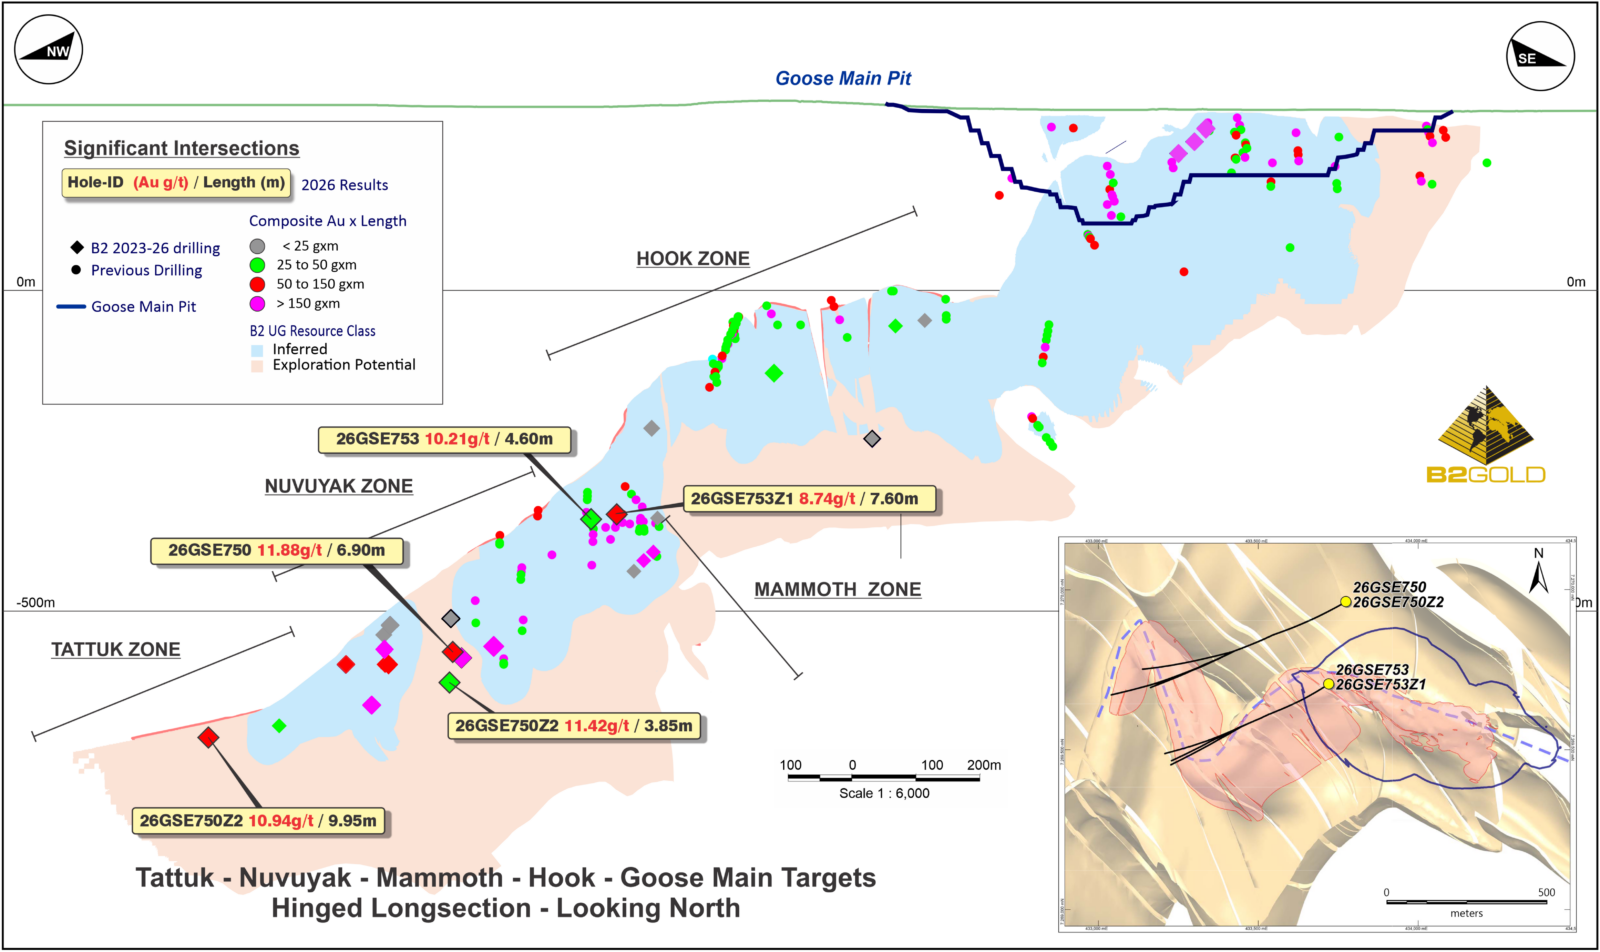Select the black diamond B2 2023-26 drilling symbol
1600x952 pixels.
[77, 247]
